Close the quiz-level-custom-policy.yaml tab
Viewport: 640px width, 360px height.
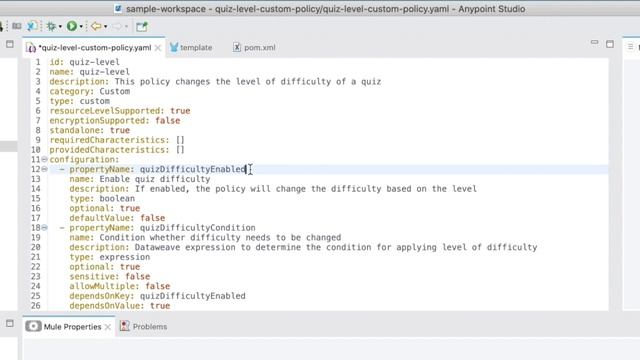[x=158, y=48]
